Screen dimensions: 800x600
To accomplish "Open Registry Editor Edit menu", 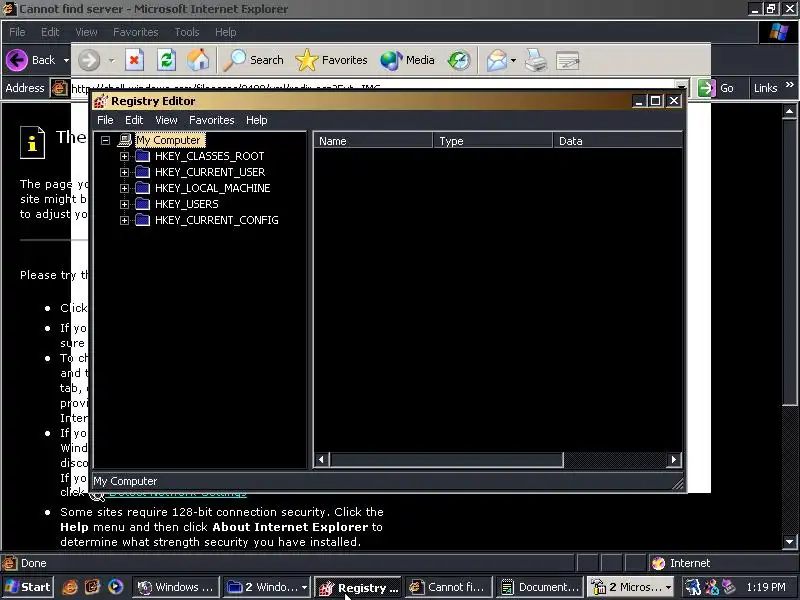I will (x=134, y=120).
